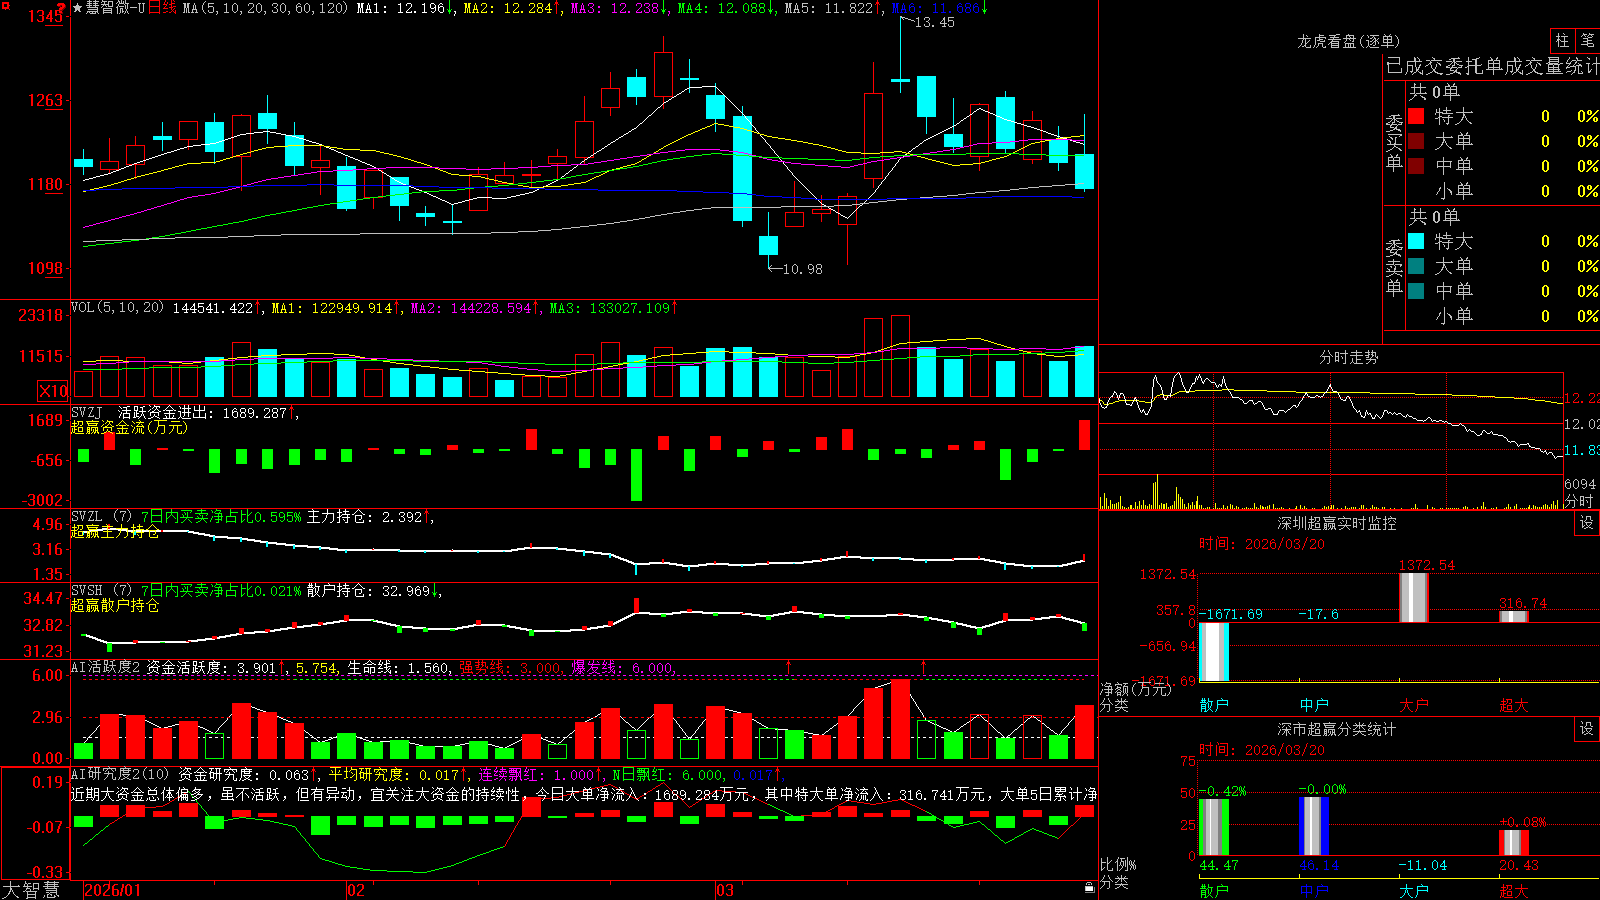
Task: Click the -17.6 中户 bar value
Action: pyautogui.click(x=1319, y=614)
